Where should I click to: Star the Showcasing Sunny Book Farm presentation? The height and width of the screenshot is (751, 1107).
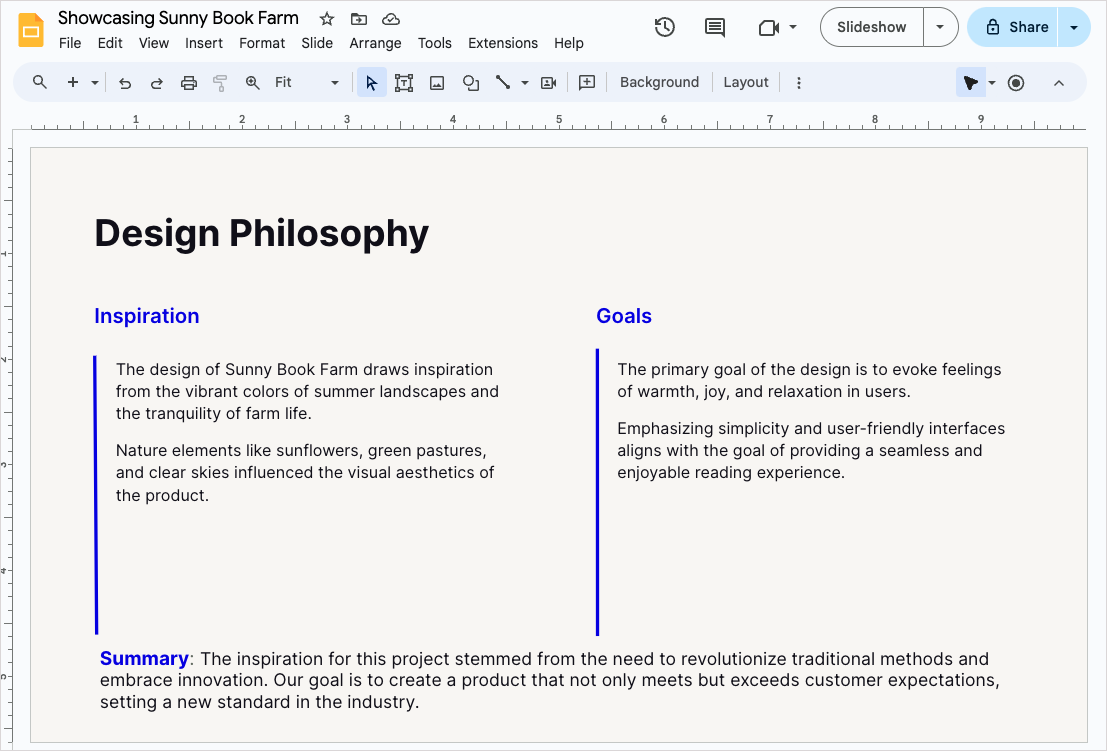click(x=326, y=19)
